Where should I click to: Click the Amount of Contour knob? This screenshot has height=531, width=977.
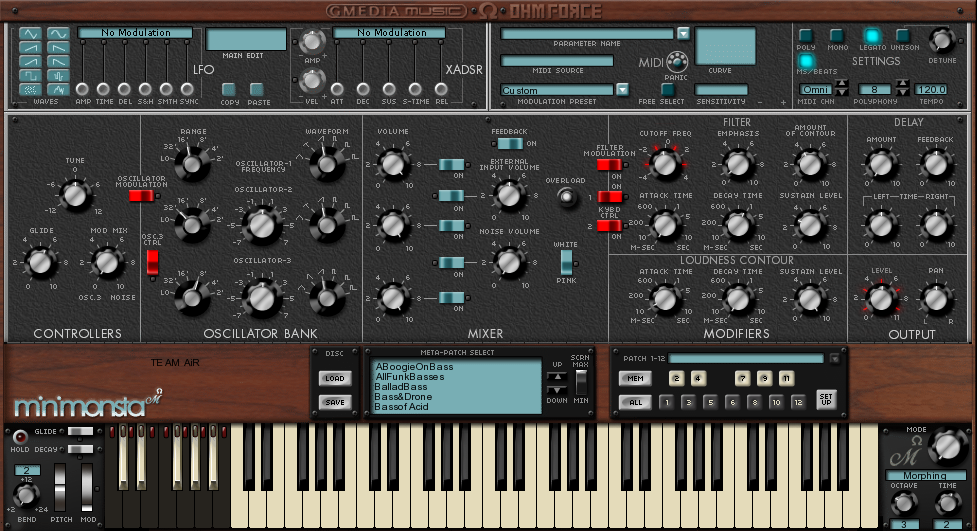click(810, 164)
